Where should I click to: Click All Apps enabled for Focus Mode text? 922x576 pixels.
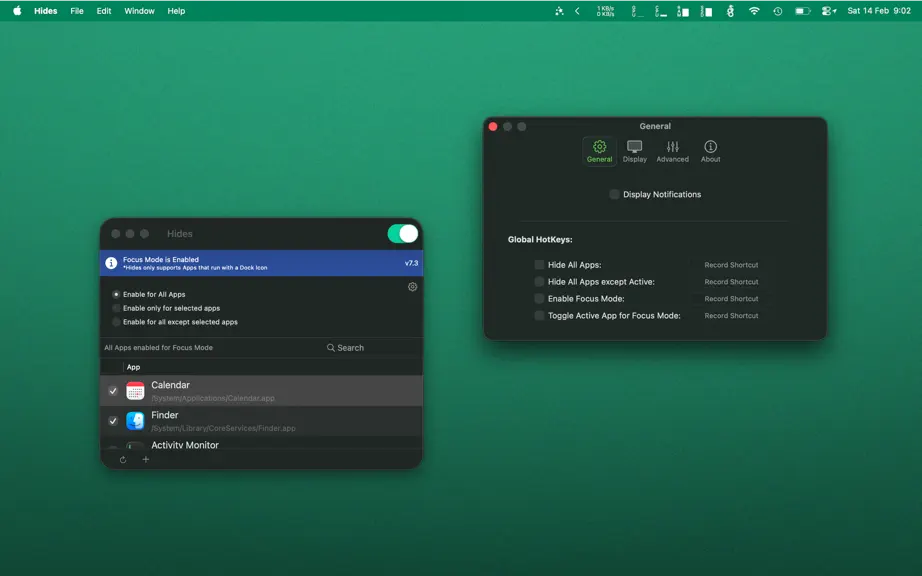pyautogui.click(x=159, y=348)
